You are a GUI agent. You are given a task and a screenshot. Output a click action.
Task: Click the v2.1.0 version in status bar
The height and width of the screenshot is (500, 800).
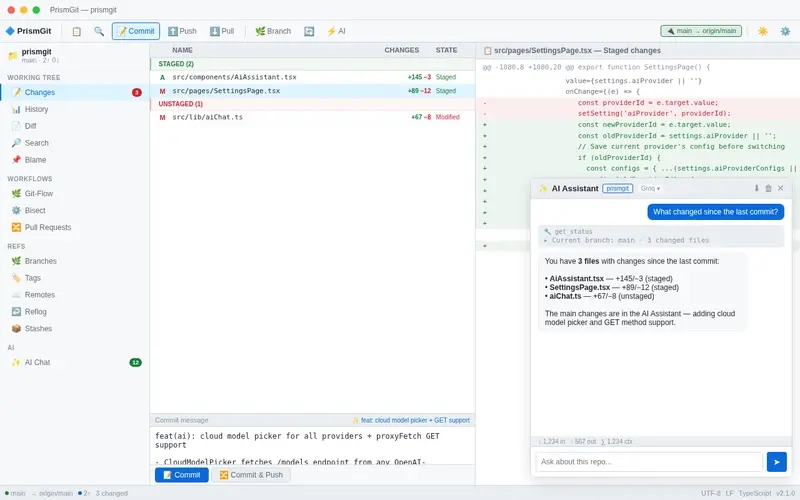point(786,493)
